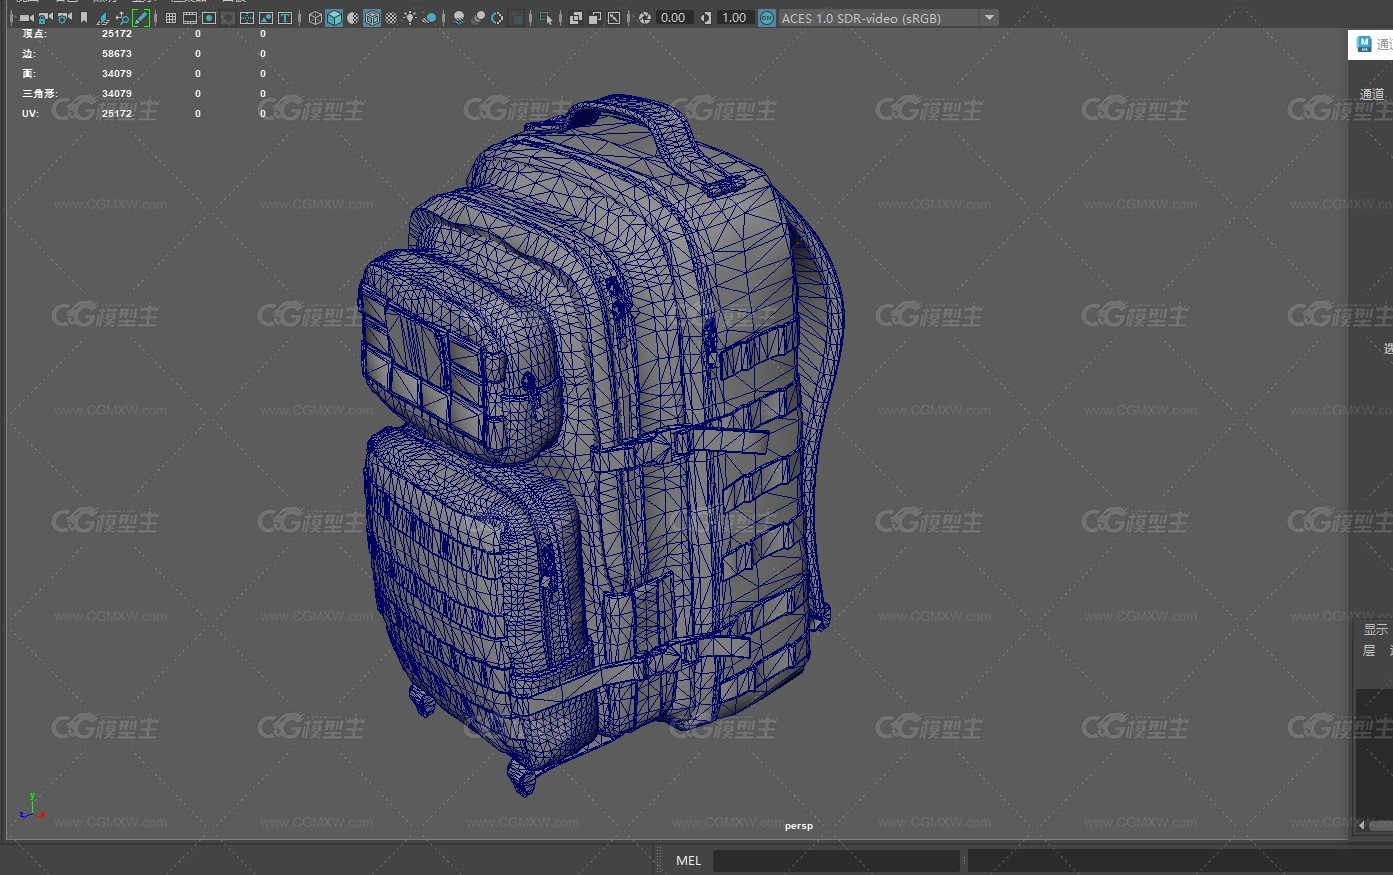Toggle the X-ray display icon
The height and width of the screenshot is (875, 1393).
pos(575,18)
